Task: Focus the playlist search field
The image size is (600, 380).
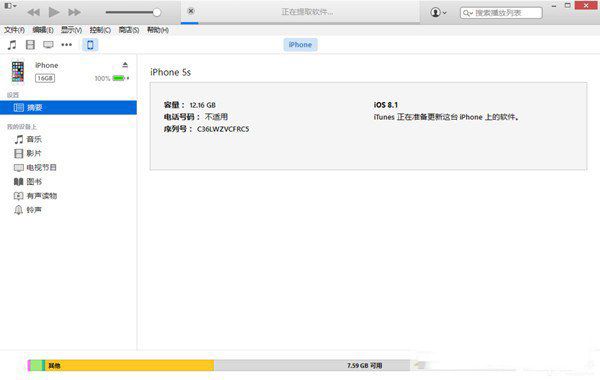Action: pyautogui.click(x=501, y=13)
